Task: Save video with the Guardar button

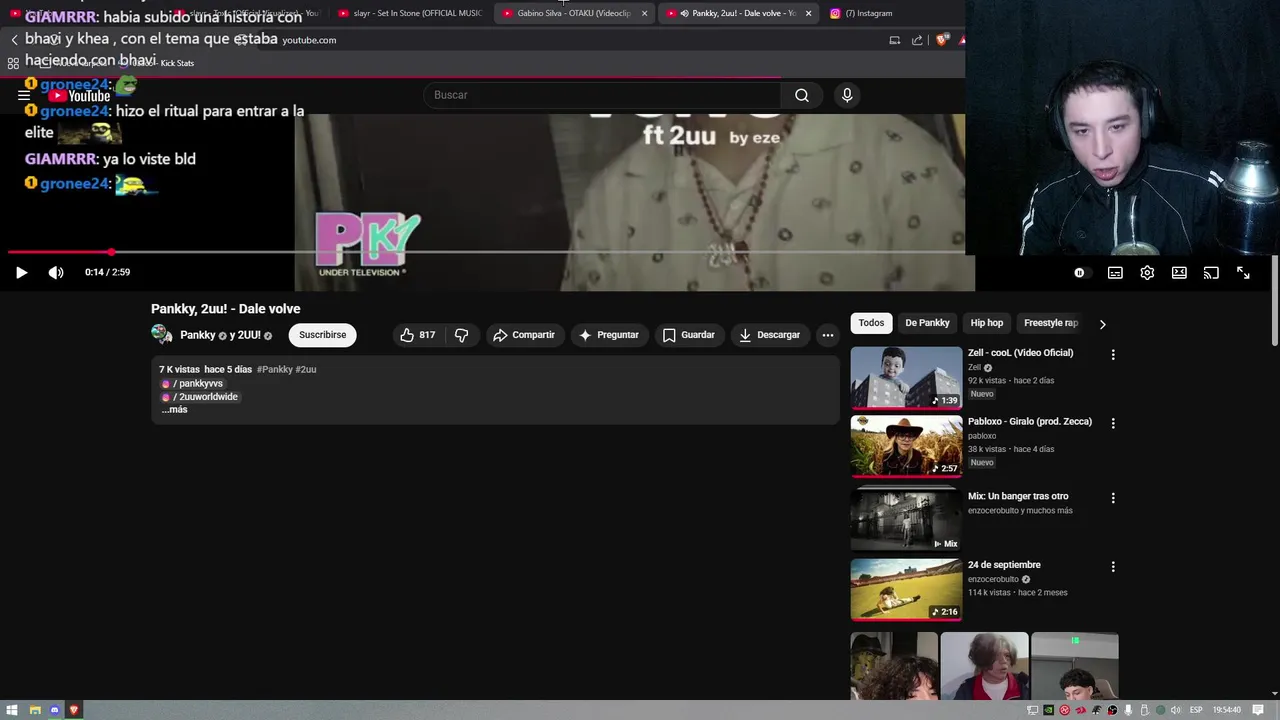Action: [x=689, y=335]
